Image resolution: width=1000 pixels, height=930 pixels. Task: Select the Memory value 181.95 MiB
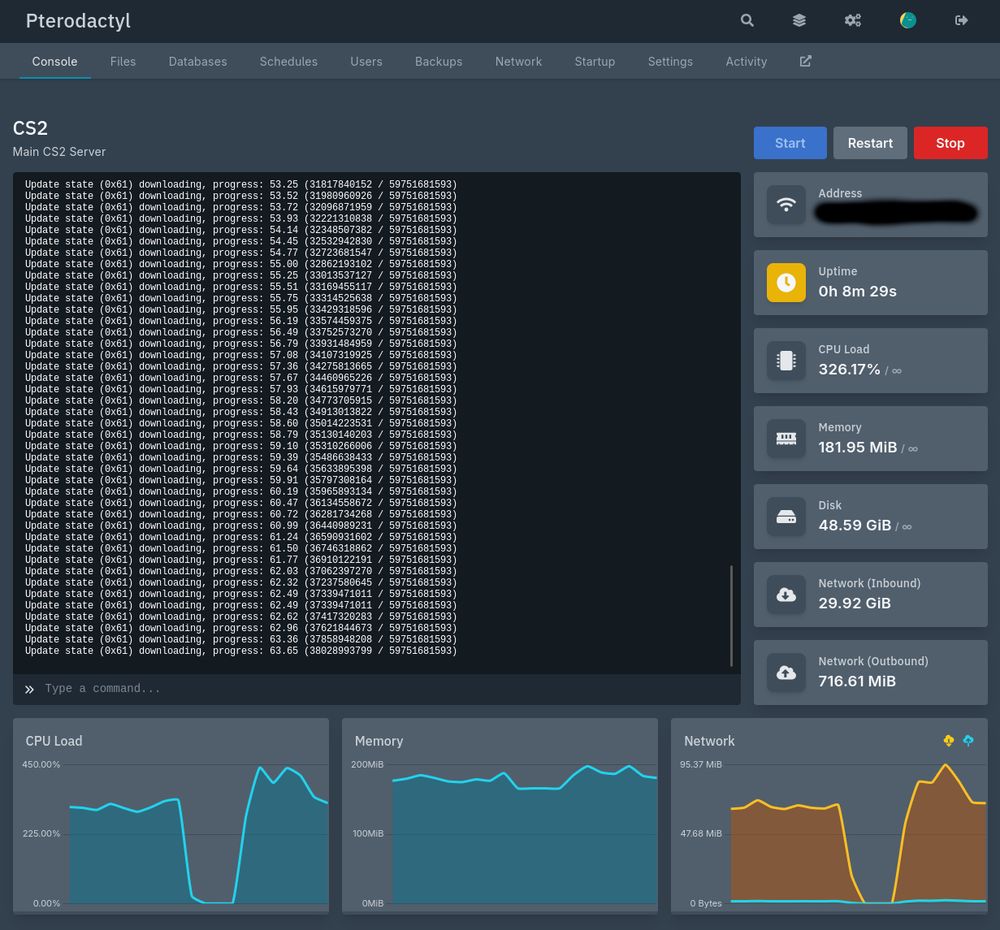[857, 447]
